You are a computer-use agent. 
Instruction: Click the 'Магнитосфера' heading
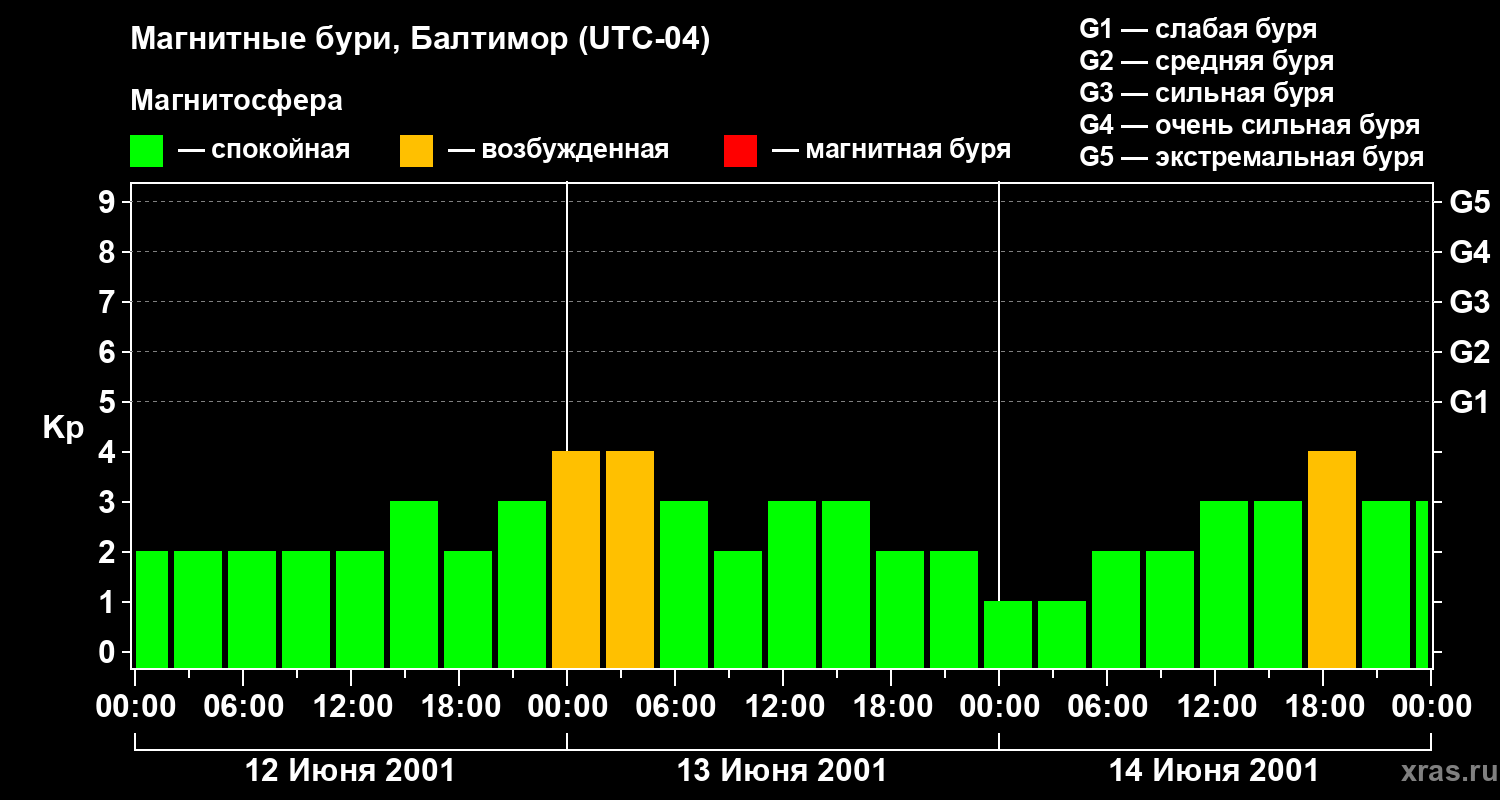(237, 101)
